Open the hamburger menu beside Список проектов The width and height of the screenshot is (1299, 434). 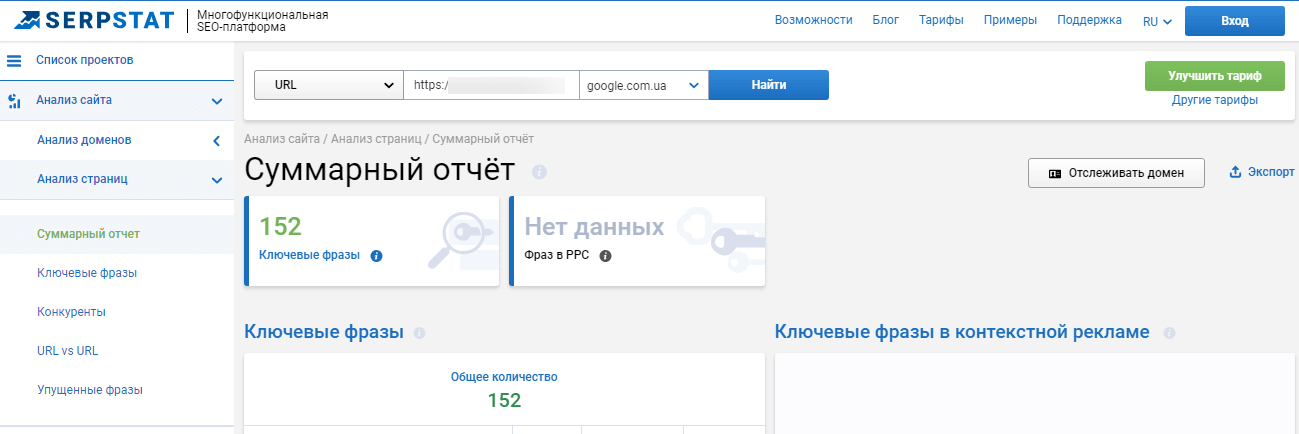click(14, 61)
